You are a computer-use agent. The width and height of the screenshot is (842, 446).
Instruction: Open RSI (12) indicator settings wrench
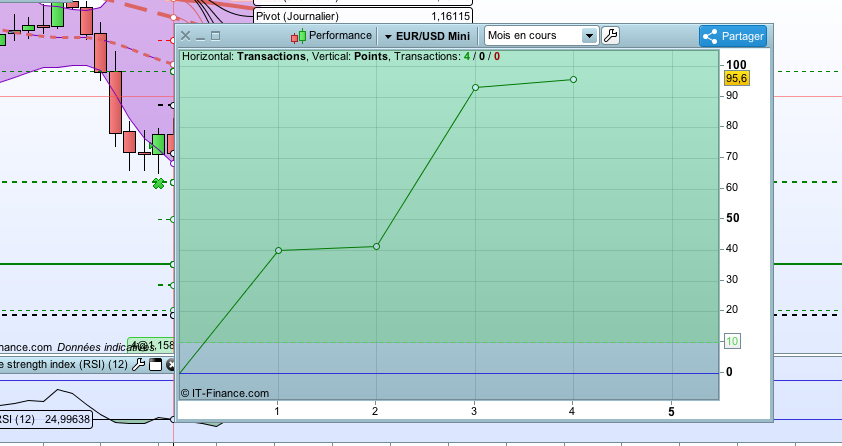click(139, 364)
